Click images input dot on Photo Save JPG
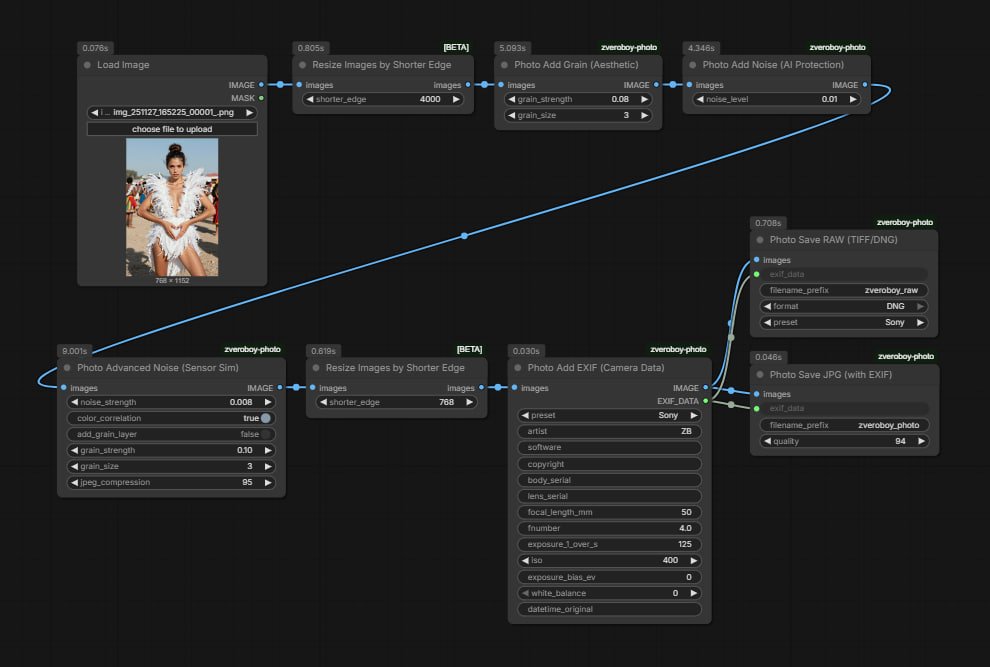 click(757, 394)
